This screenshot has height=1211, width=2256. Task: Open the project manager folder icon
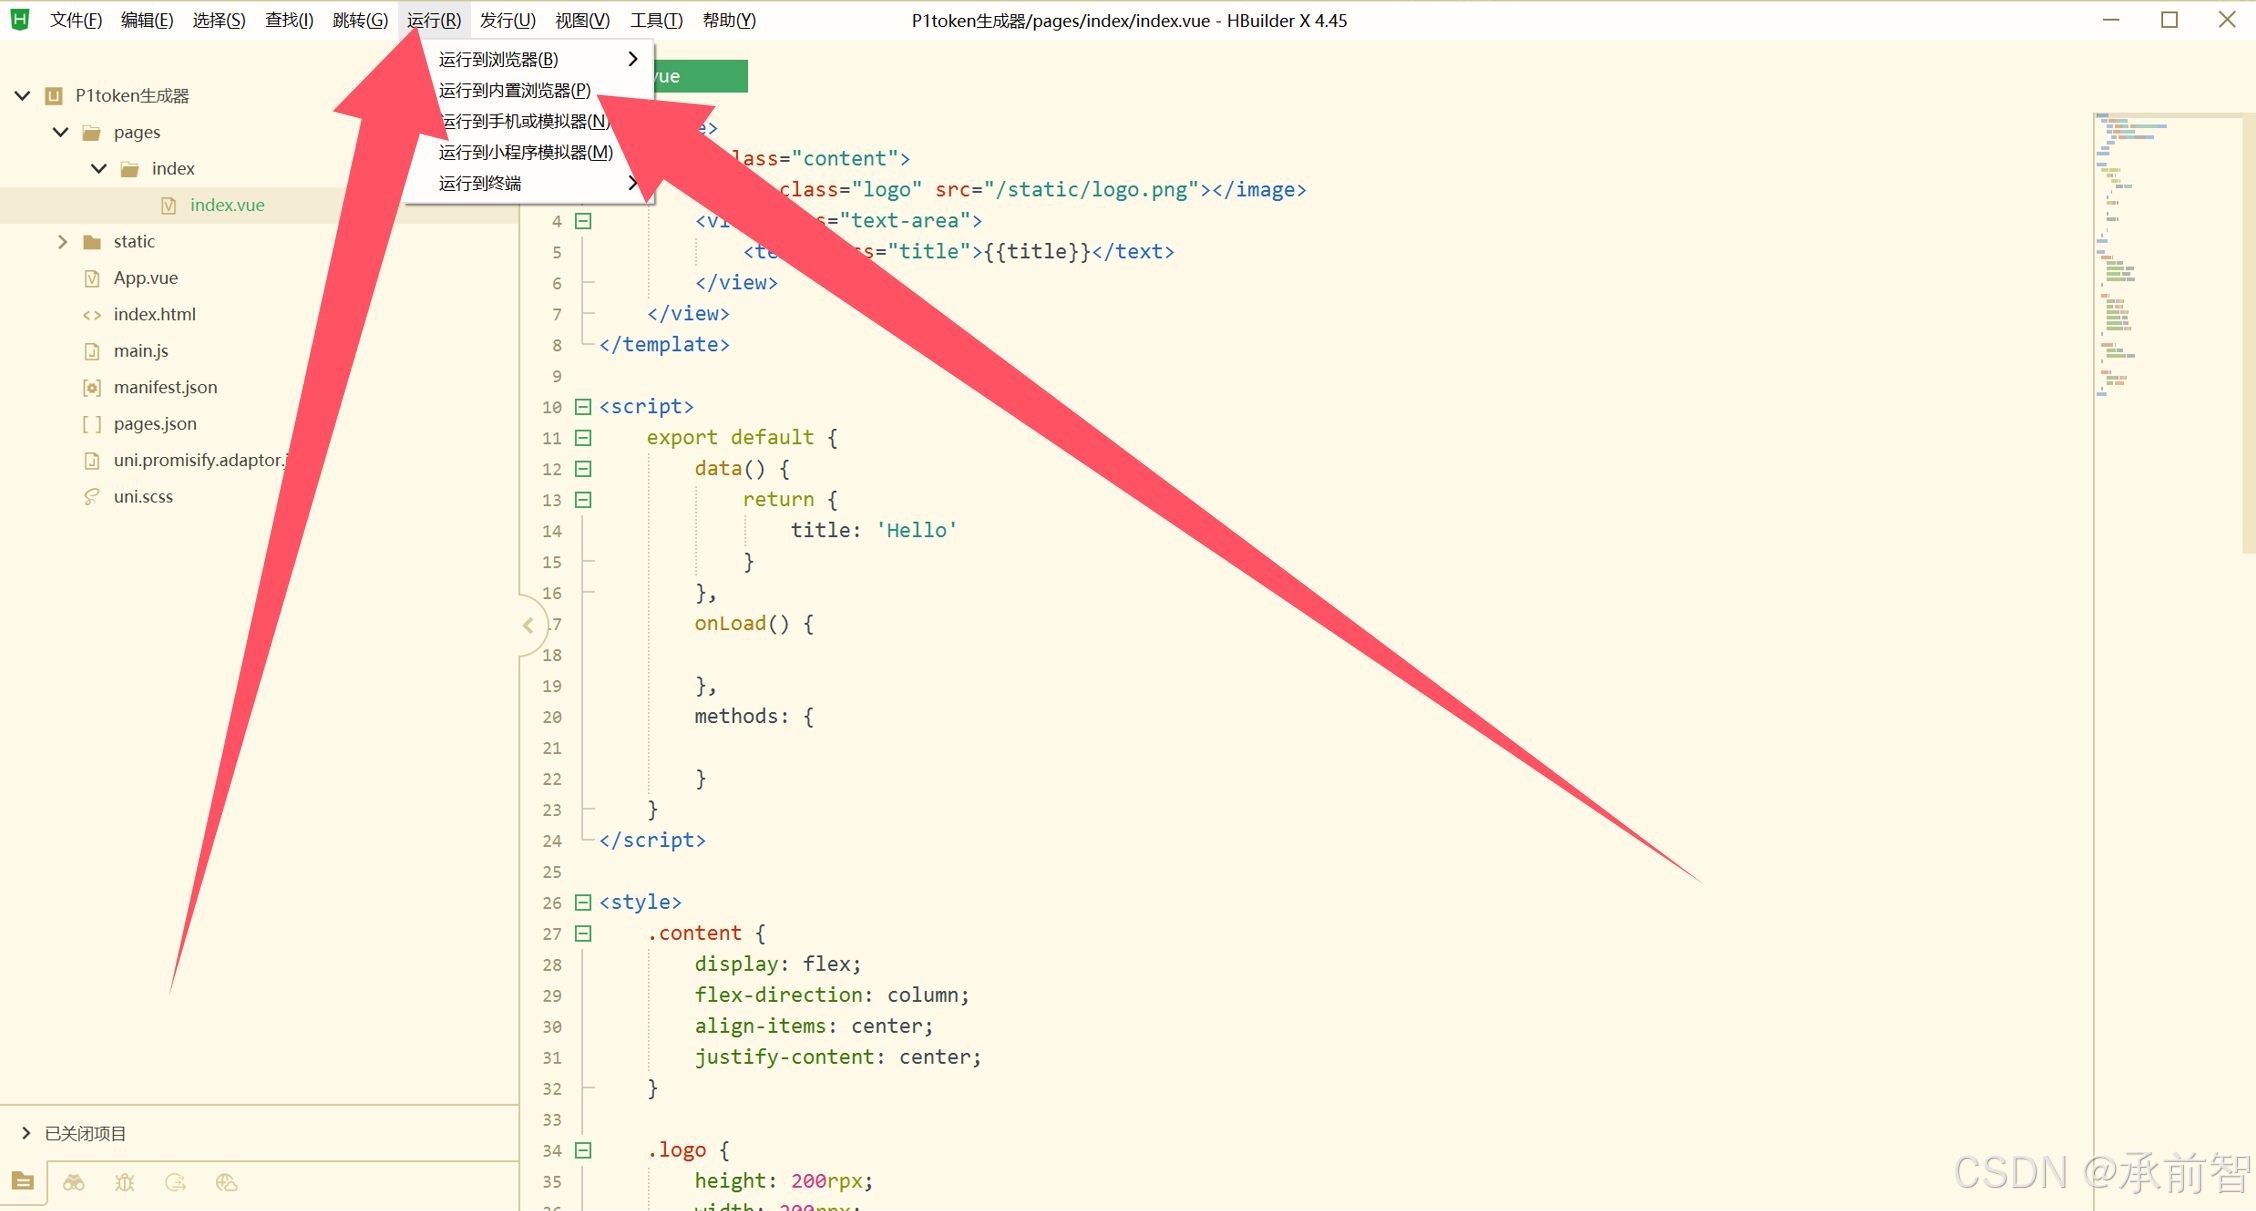click(x=23, y=1182)
